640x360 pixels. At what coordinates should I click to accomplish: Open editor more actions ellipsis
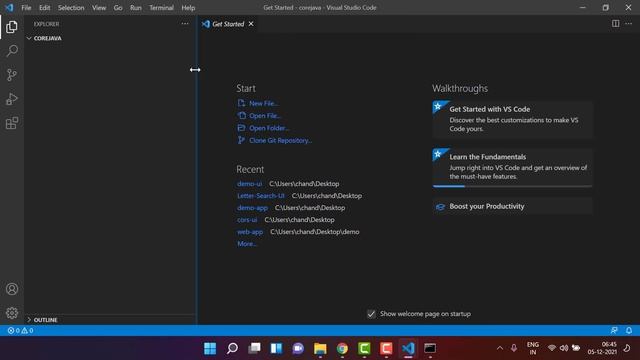(x=629, y=24)
